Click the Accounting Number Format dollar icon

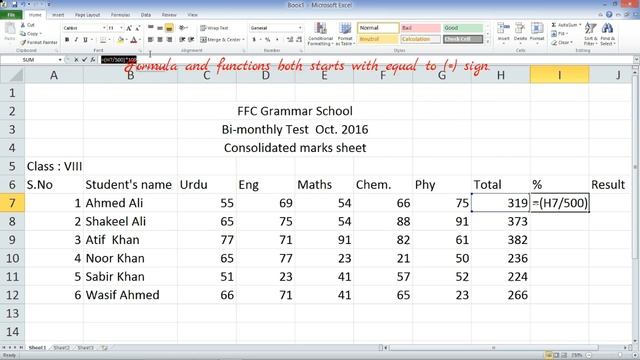(x=254, y=40)
